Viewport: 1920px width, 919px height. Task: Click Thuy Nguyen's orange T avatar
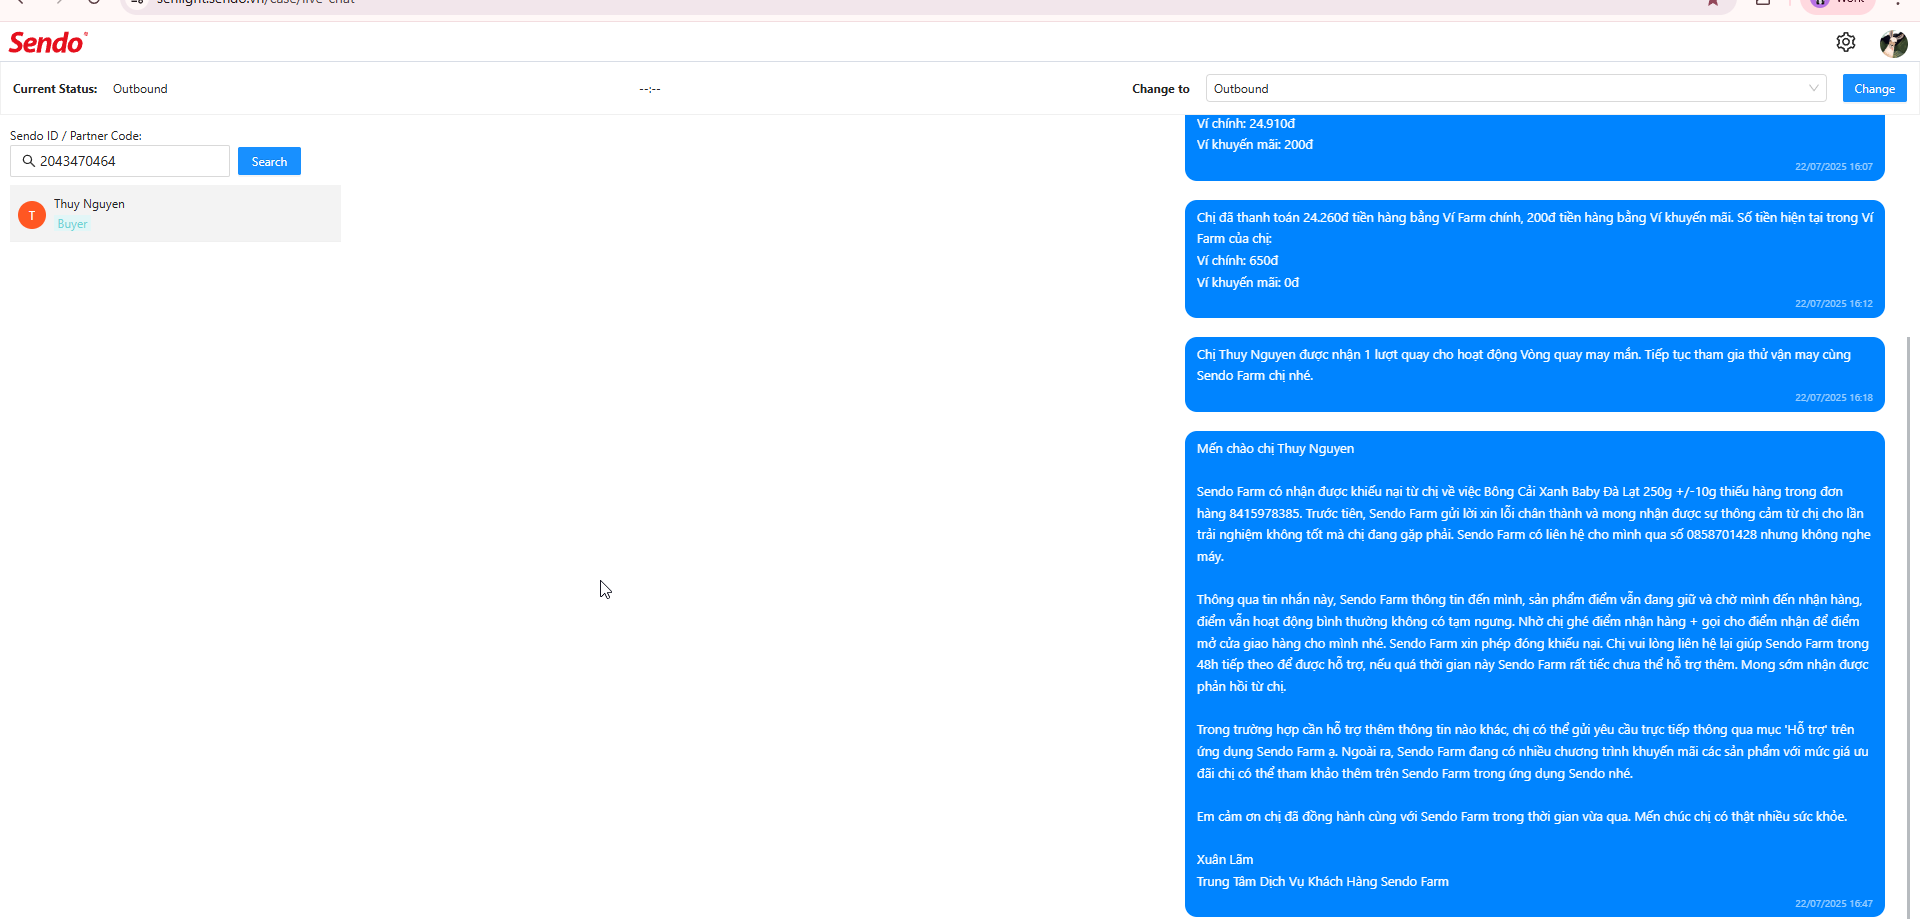pyautogui.click(x=32, y=215)
